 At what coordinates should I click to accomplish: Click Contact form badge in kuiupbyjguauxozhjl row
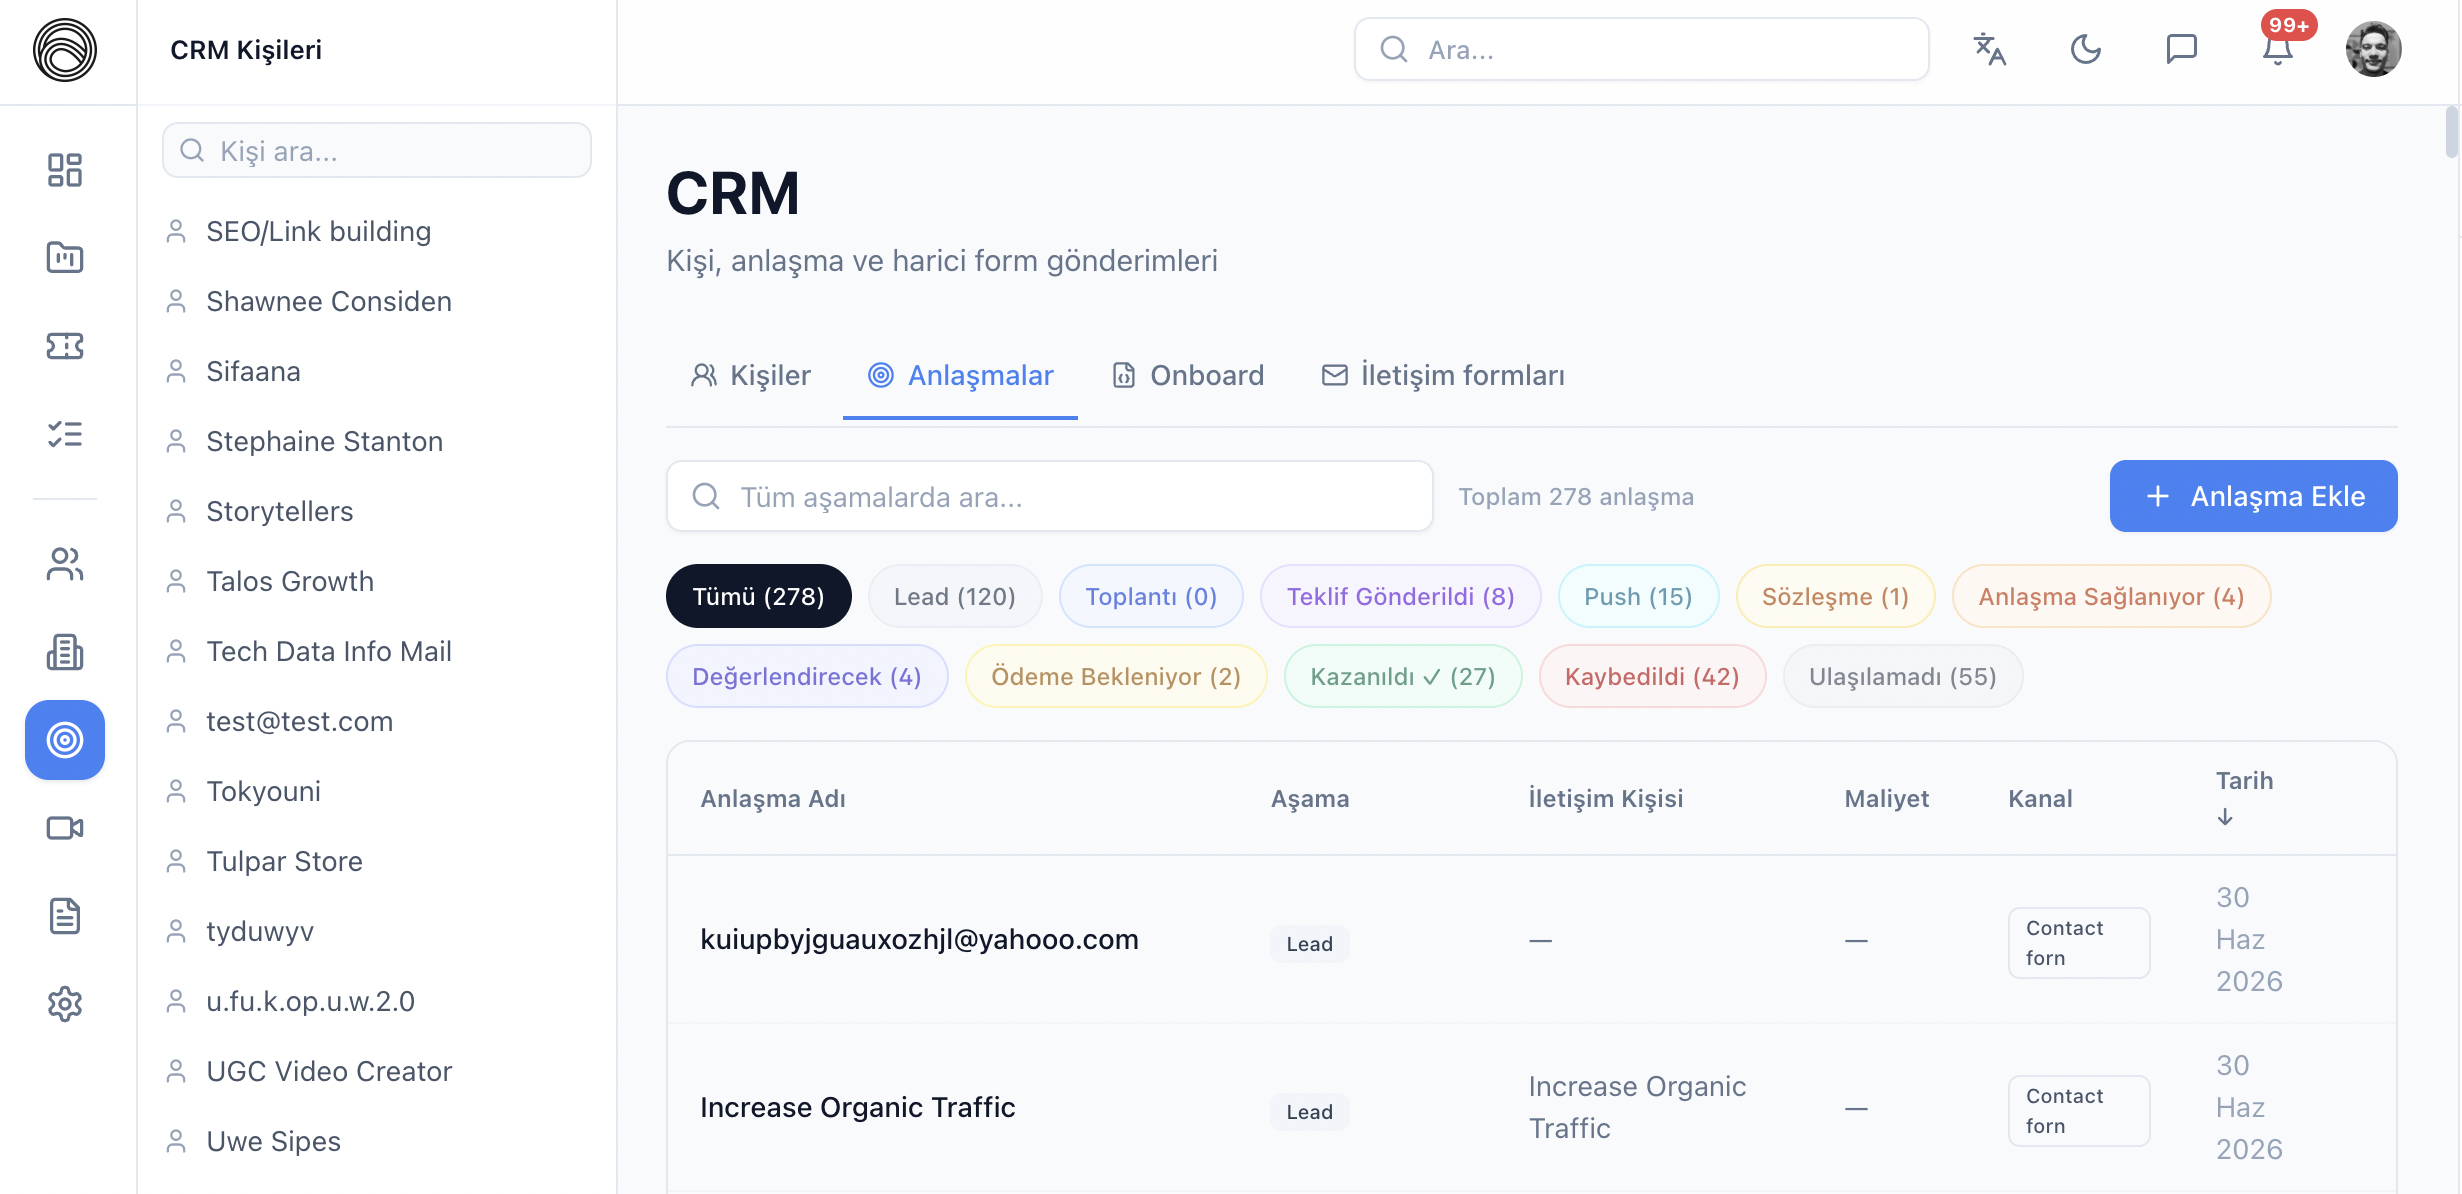(x=2079, y=943)
